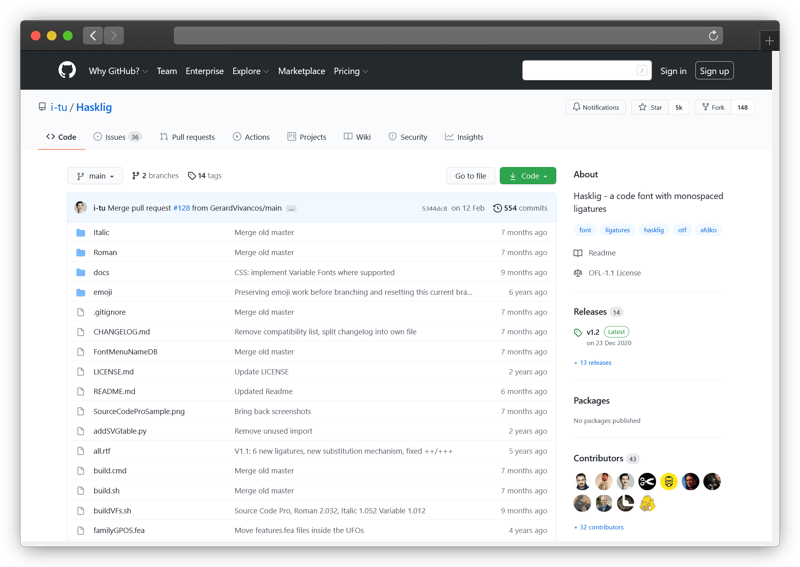Click the Sign up button
The width and height of the screenshot is (800, 567).
(714, 71)
